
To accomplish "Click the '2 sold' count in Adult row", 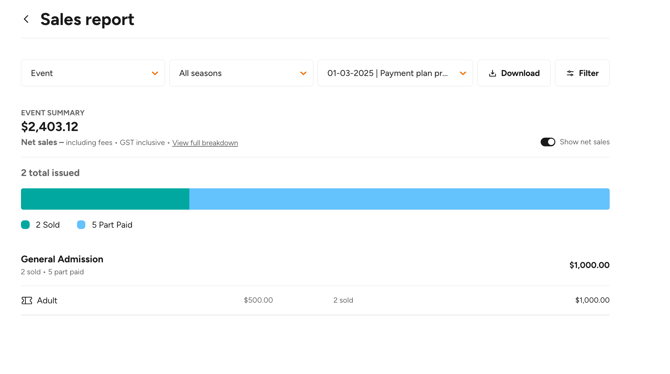I will click(343, 300).
